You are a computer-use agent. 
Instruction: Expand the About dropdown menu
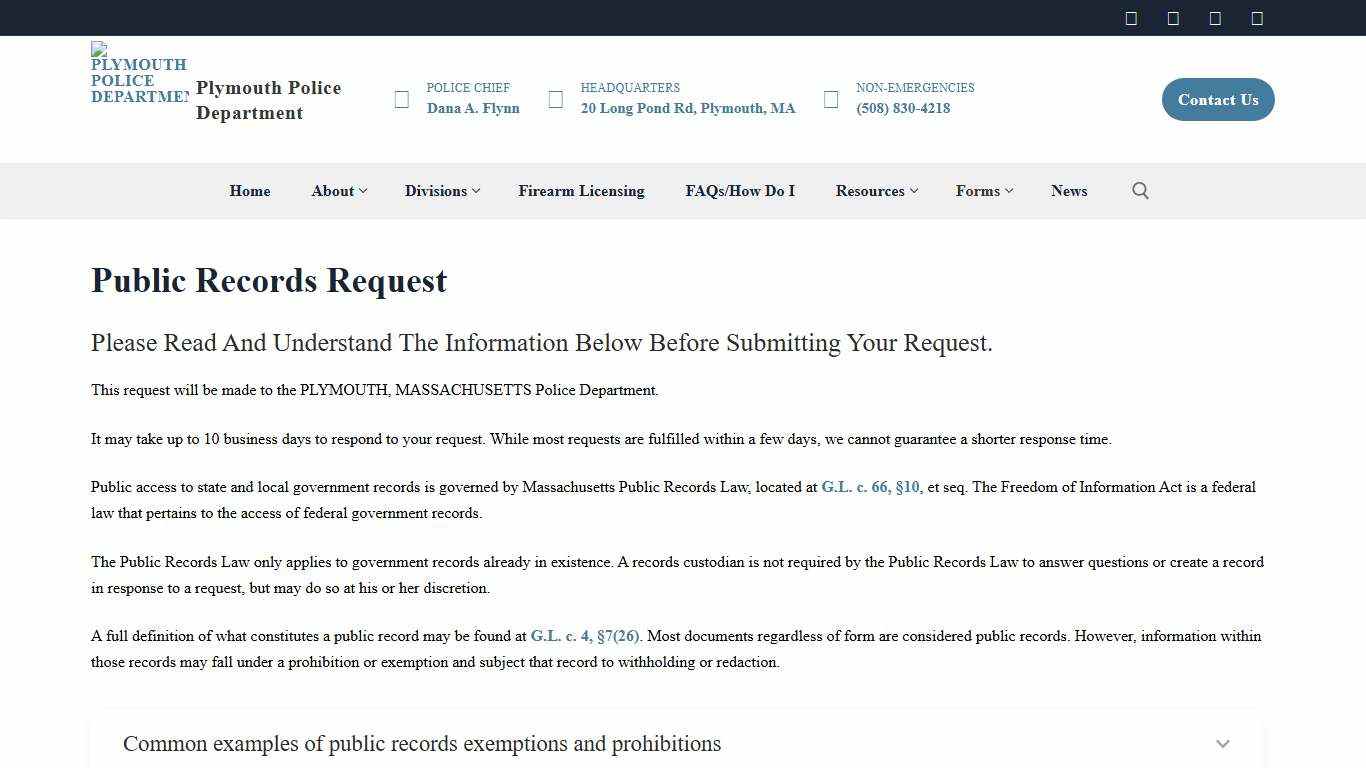338,190
